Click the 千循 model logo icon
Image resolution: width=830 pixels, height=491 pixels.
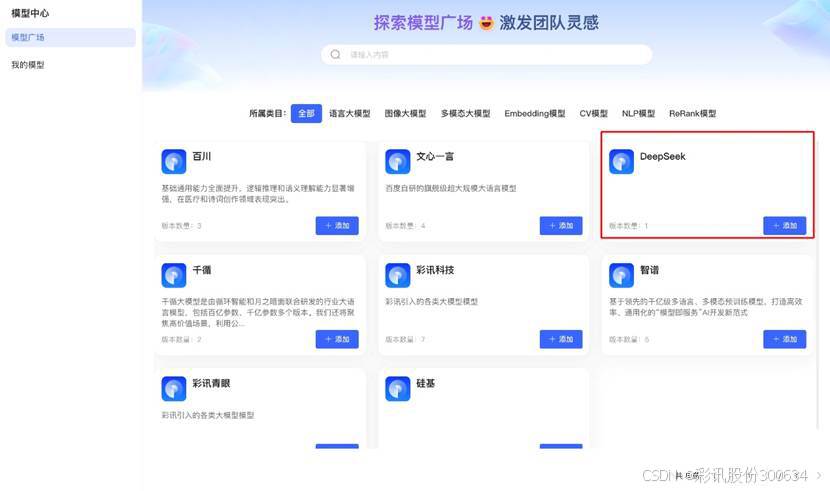pos(174,275)
